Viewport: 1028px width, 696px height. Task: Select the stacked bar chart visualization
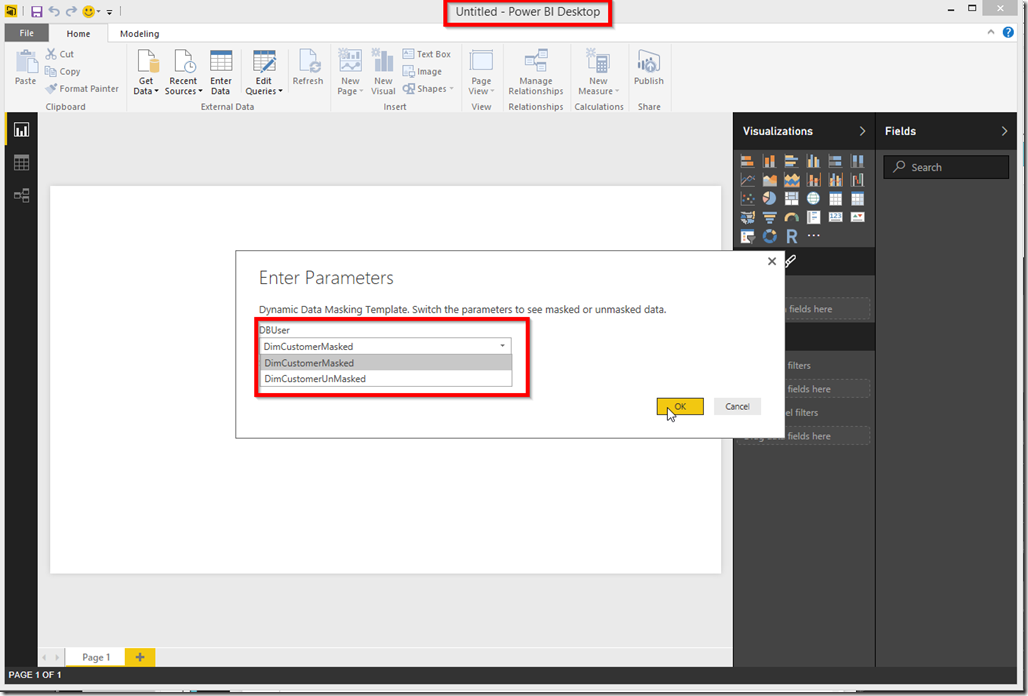(x=747, y=161)
